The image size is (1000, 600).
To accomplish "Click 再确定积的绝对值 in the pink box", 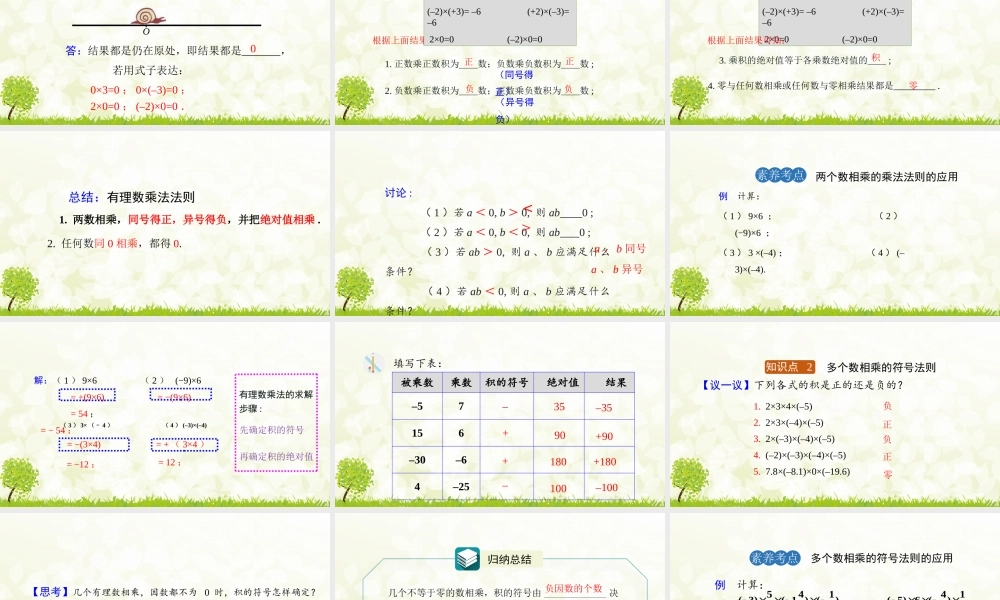I will (276, 457).
